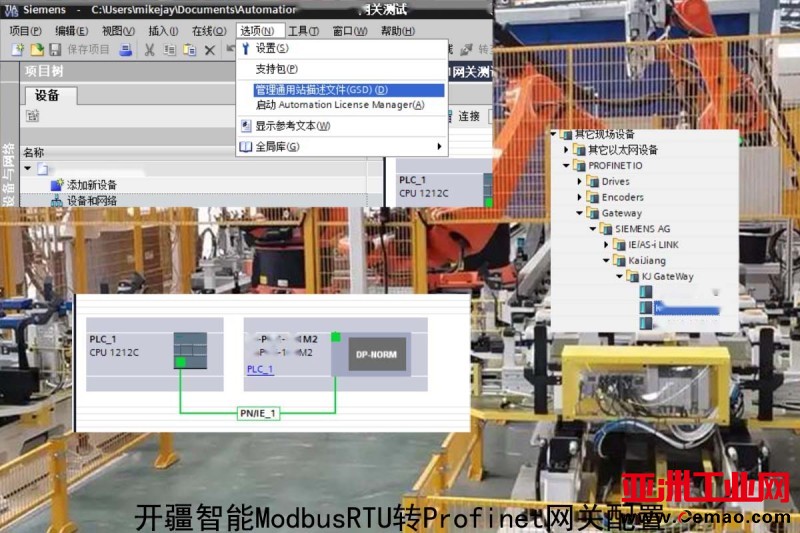Screen dimensions: 800x533
Task: Switch to the 设备 tab
Action: tap(52, 95)
